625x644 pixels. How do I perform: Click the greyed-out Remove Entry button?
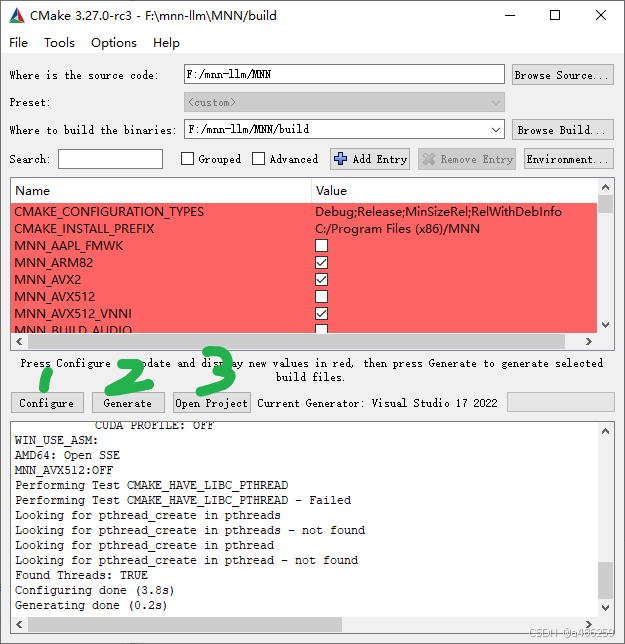click(x=467, y=159)
